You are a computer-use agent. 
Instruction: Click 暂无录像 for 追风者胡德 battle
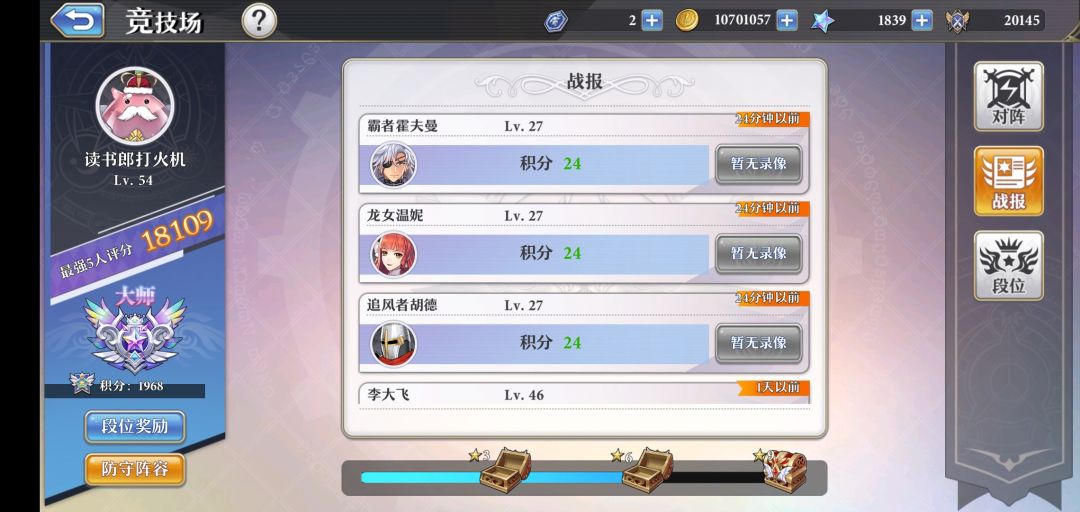(758, 343)
